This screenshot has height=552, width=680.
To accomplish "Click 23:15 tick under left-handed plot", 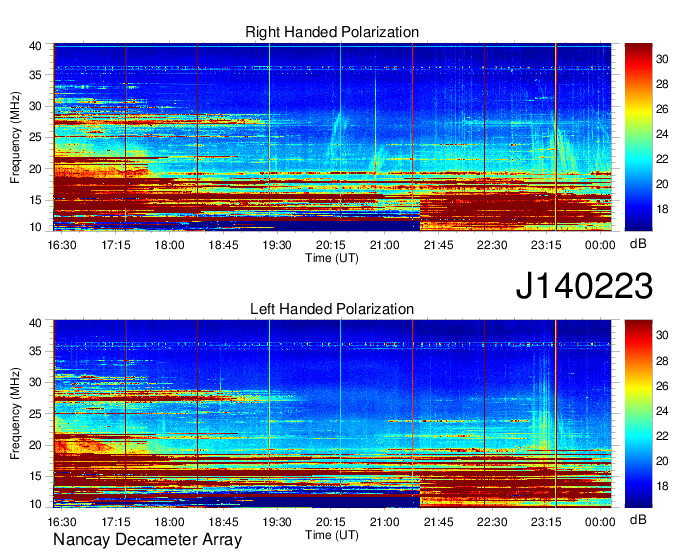I will tap(546, 522).
